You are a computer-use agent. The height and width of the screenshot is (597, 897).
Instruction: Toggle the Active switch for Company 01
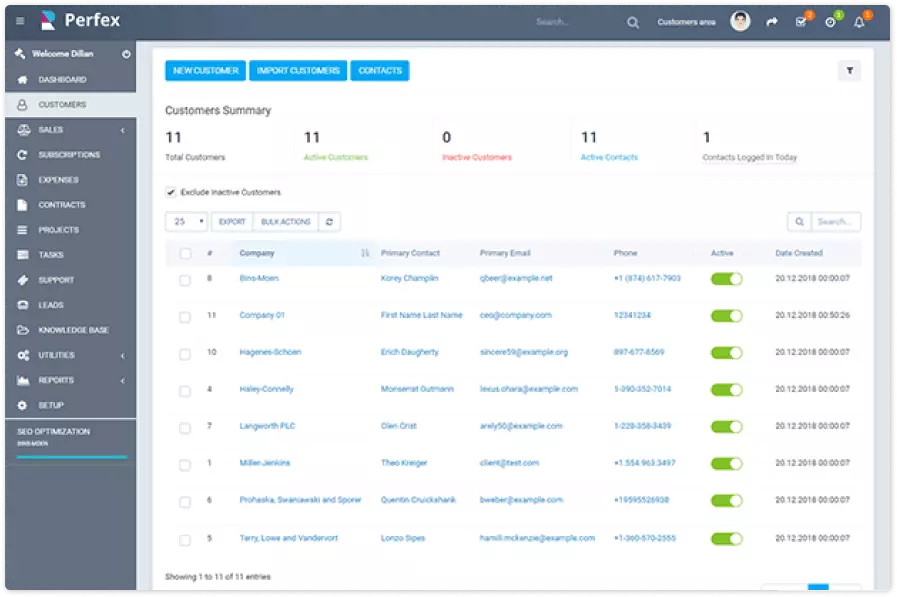727,316
